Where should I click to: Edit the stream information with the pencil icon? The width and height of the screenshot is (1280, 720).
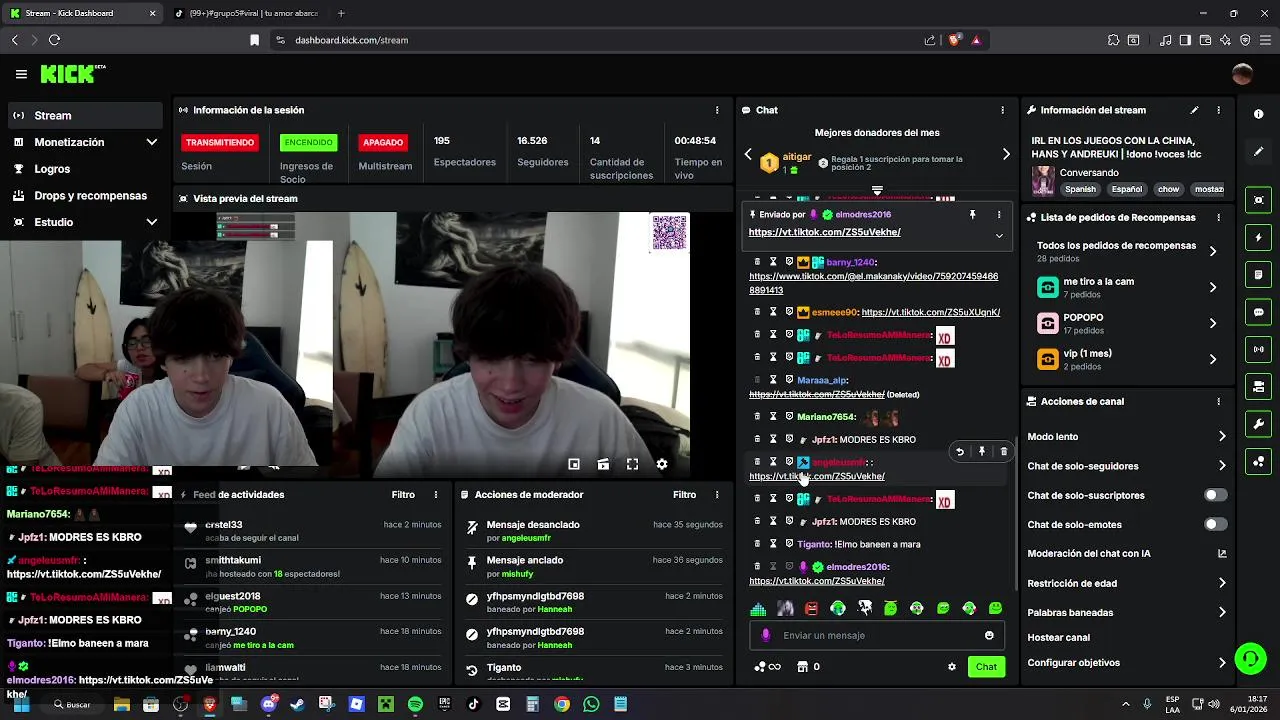(x=1194, y=110)
